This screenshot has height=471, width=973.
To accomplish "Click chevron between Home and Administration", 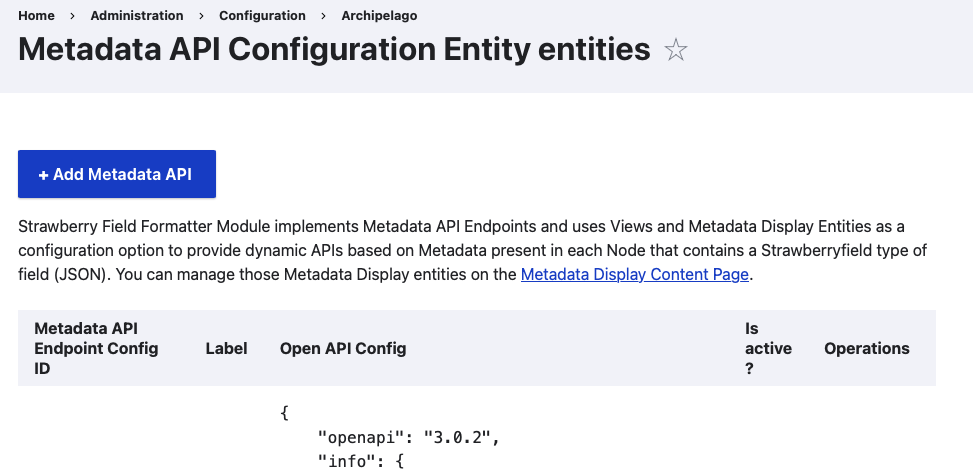I will click(73, 15).
